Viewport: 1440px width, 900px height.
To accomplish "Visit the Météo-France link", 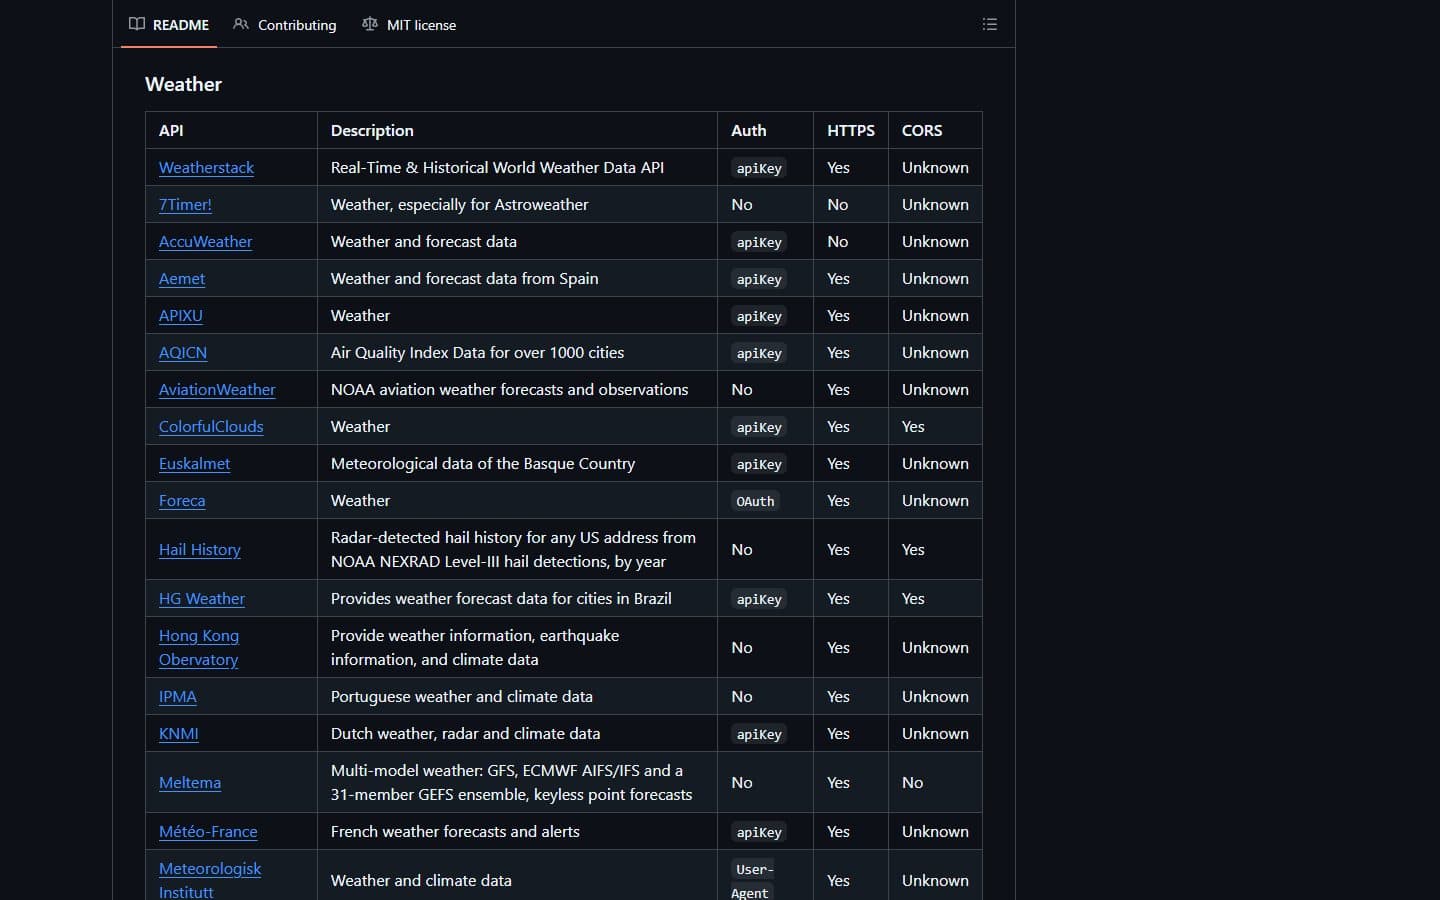I will (208, 832).
